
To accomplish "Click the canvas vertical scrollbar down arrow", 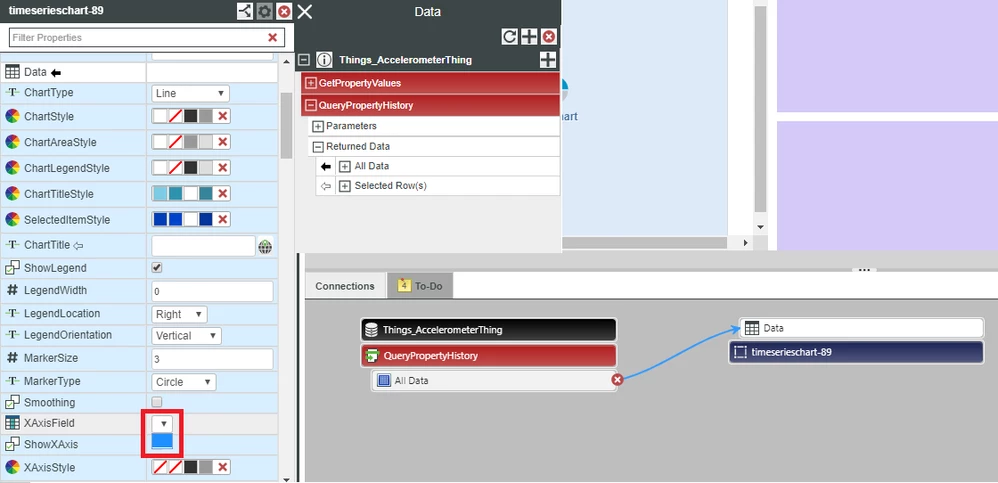I will (x=760, y=226).
